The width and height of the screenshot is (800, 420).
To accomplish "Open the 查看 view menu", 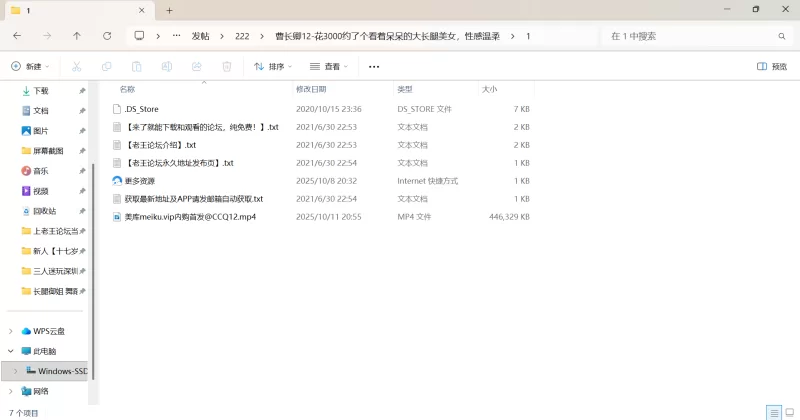I will [x=330, y=67].
